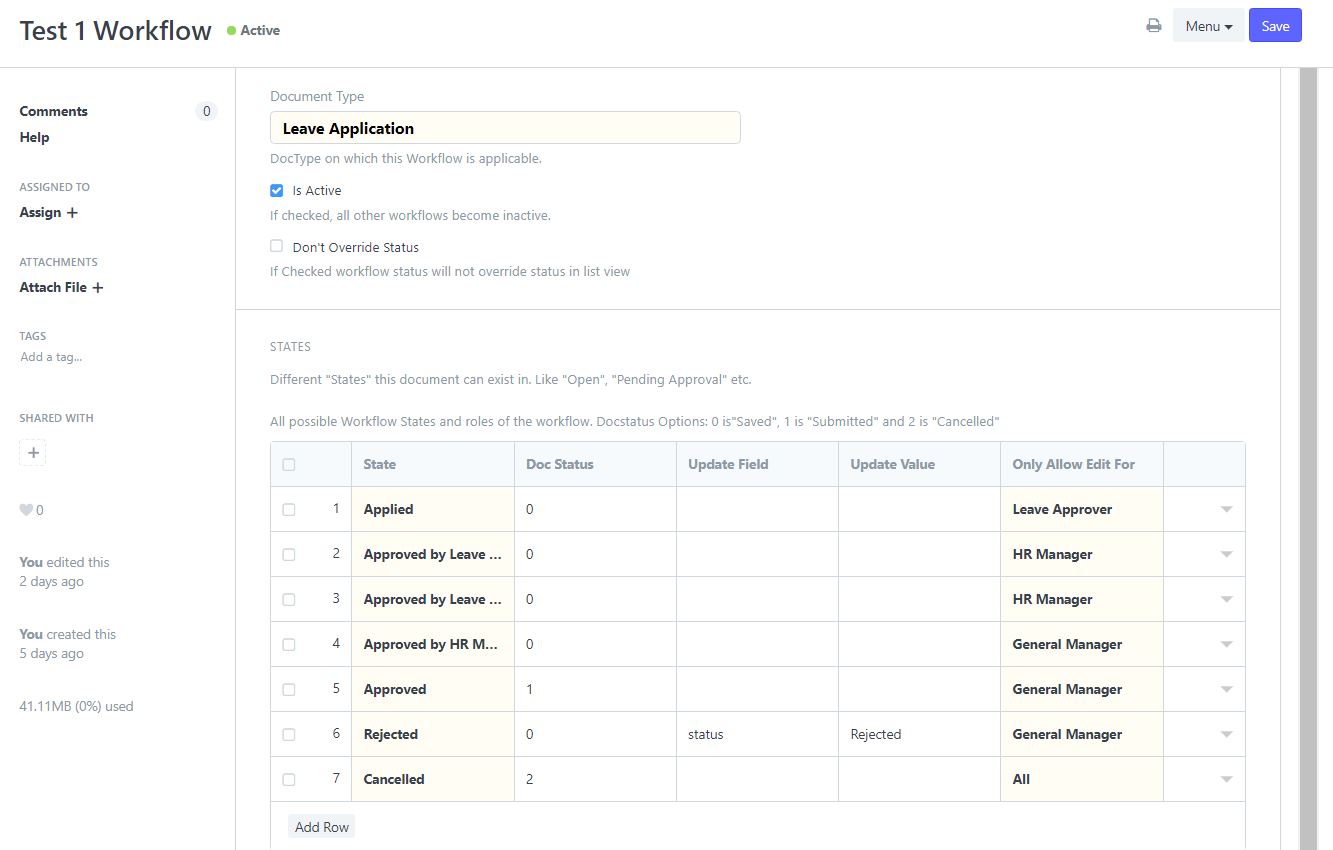Check the row checkbox for the Rejected state
The image size is (1333, 850).
[288, 734]
